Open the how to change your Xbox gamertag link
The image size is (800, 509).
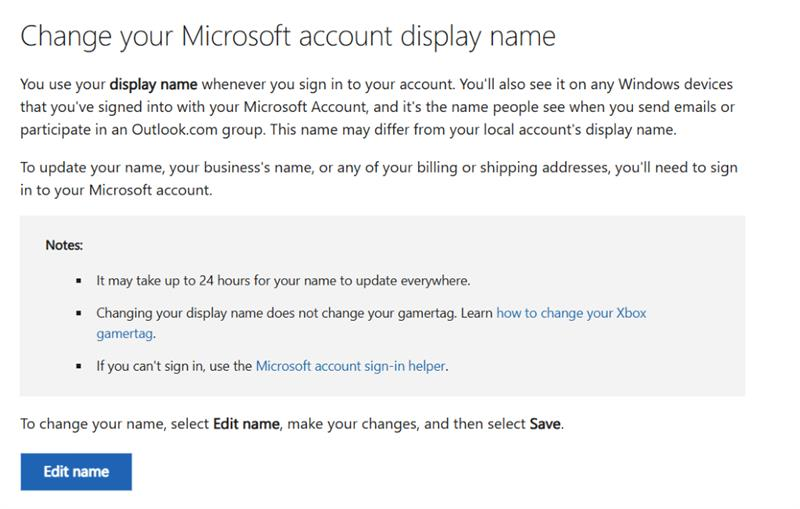tap(571, 313)
